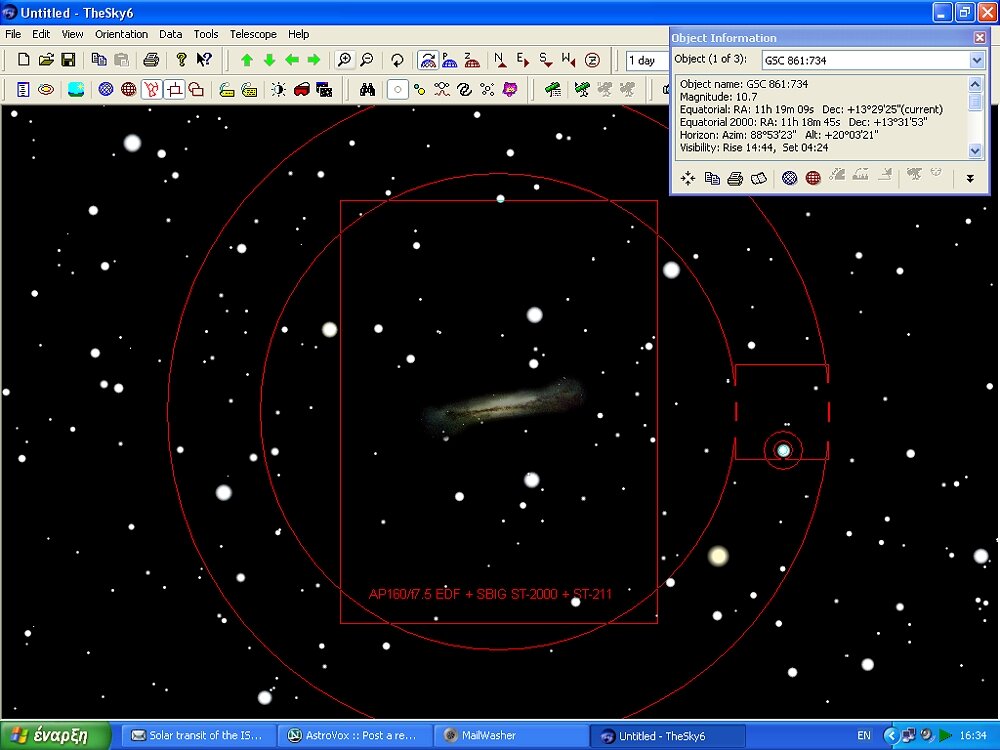Center object using crosshair icon in Object Information
1000x750 pixels.
click(x=687, y=178)
